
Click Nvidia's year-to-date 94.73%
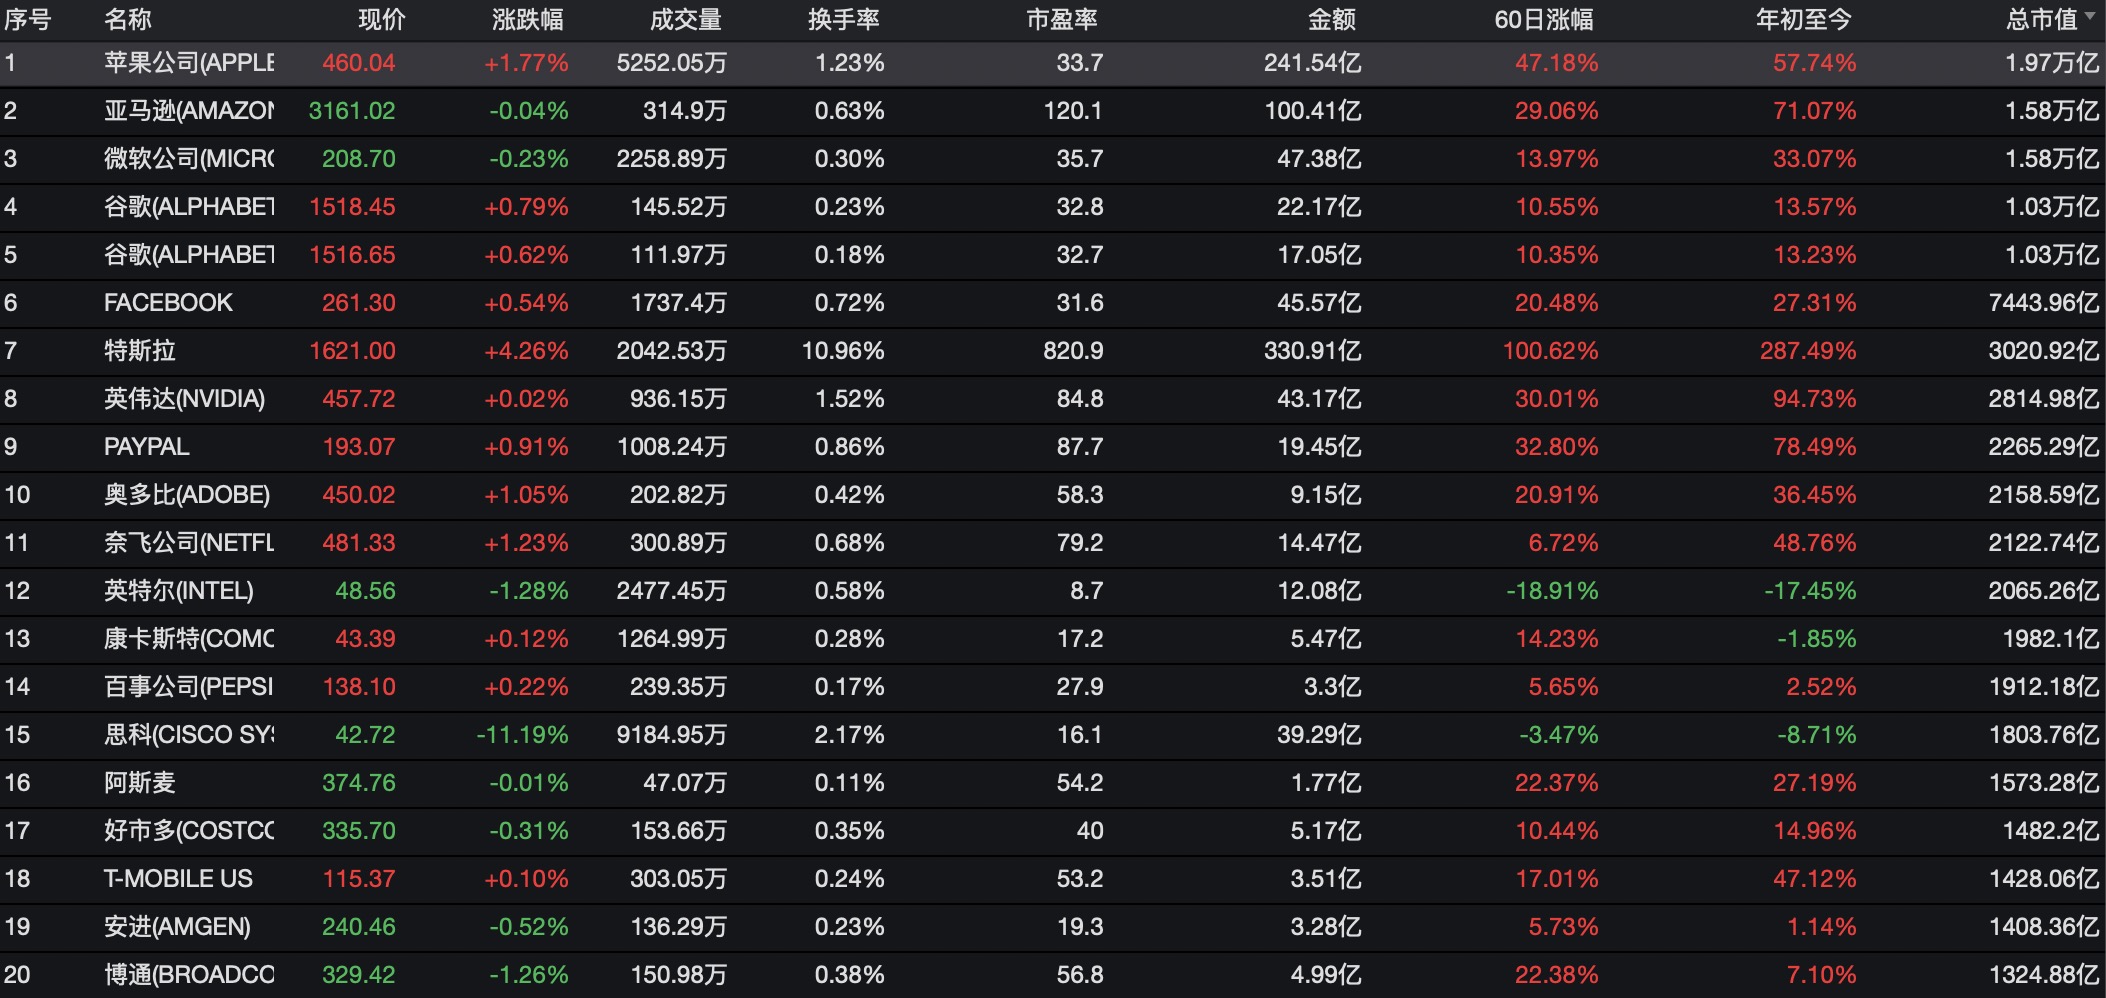click(x=1815, y=399)
